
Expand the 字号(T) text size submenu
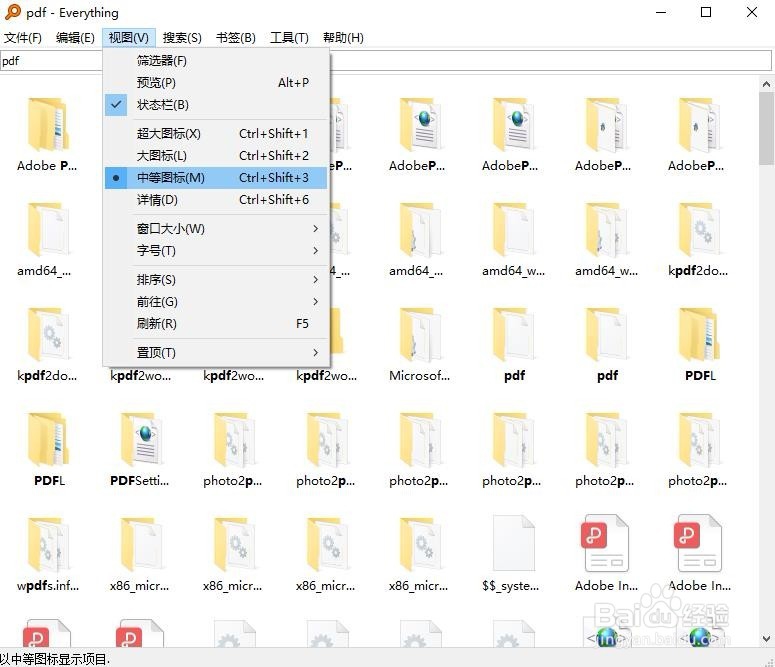(x=216, y=251)
